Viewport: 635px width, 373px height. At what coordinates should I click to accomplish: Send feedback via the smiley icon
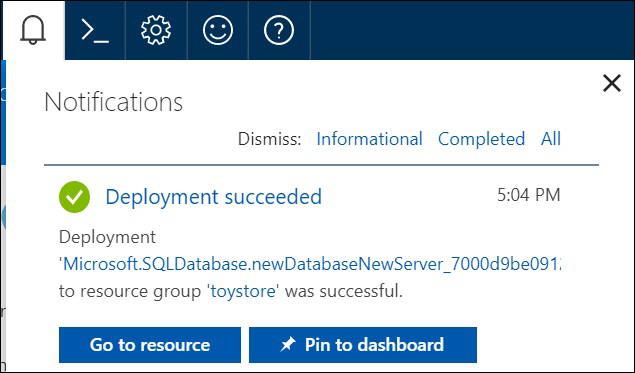(x=218, y=30)
